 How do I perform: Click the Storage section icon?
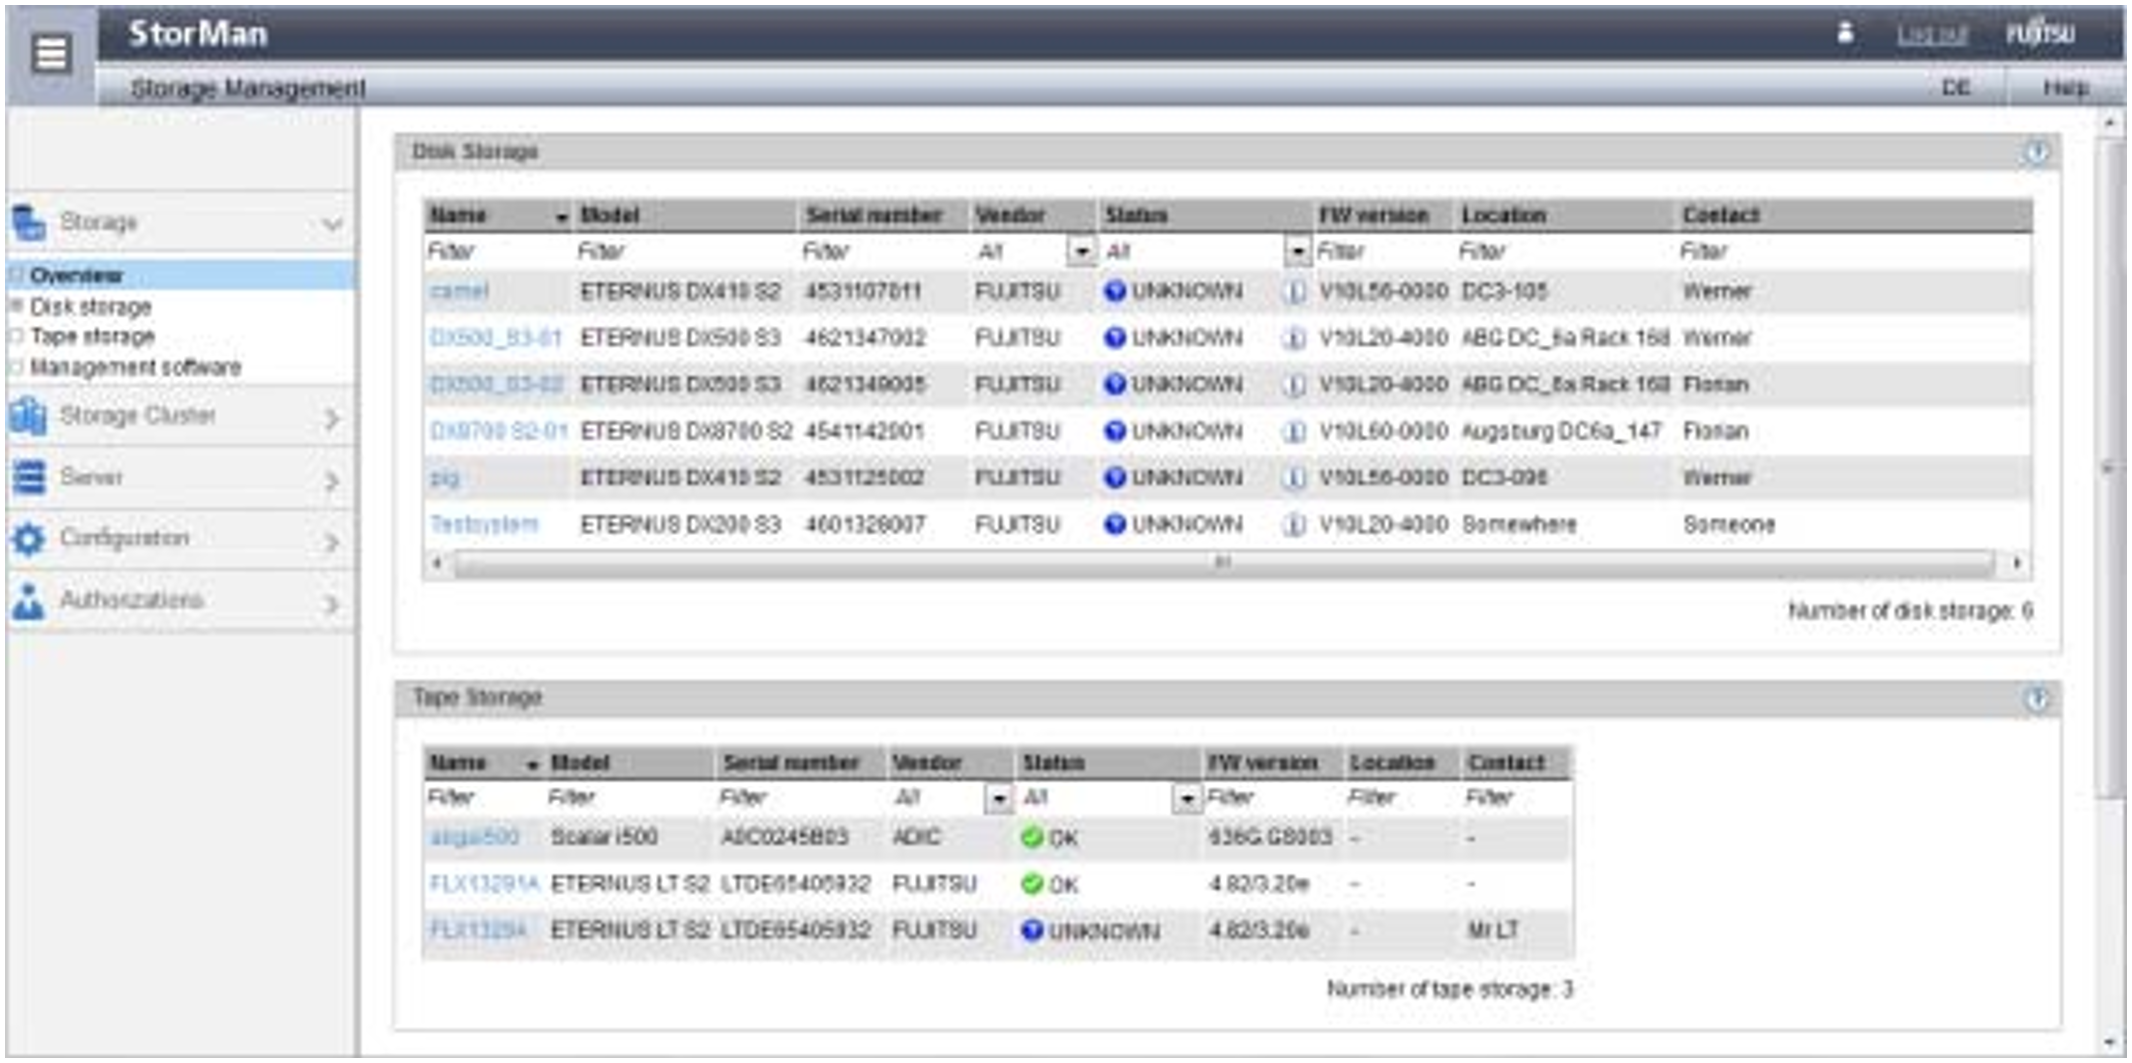(x=28, y=222)
